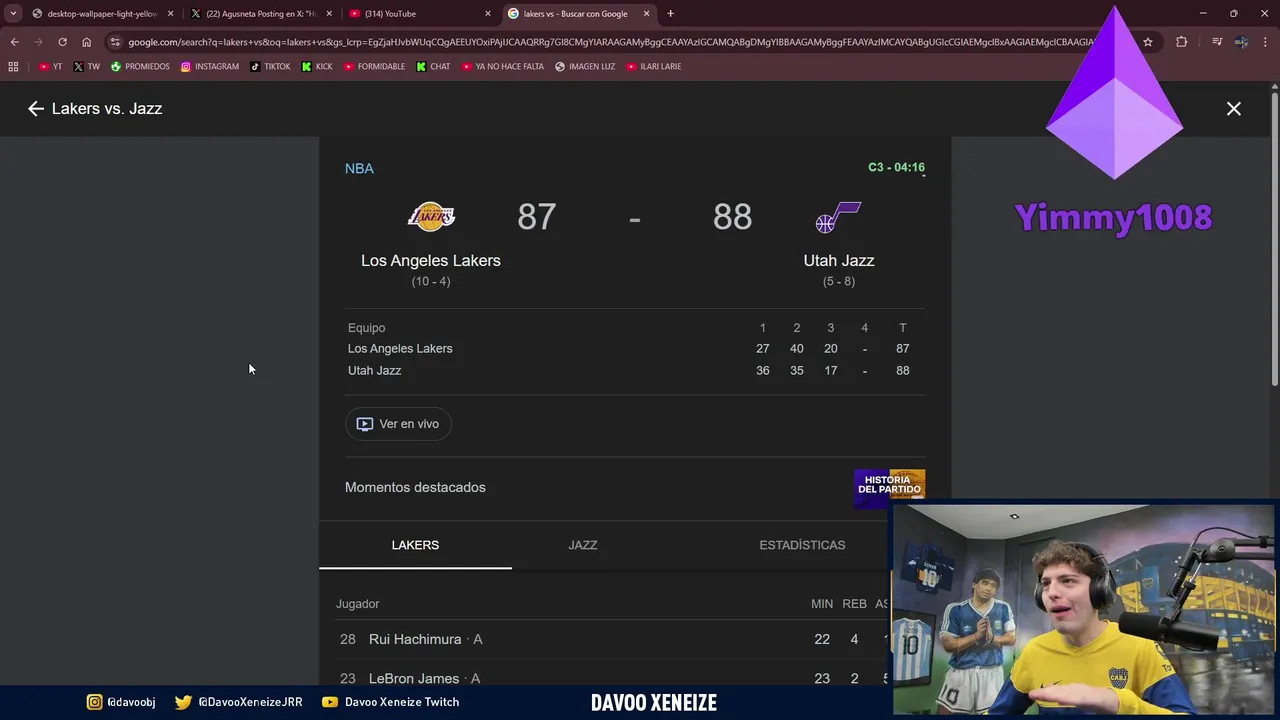The width and height of the screenshot is (1280, 720).
Task: Click the address bar URL
Action: click(x=610, y=42)
